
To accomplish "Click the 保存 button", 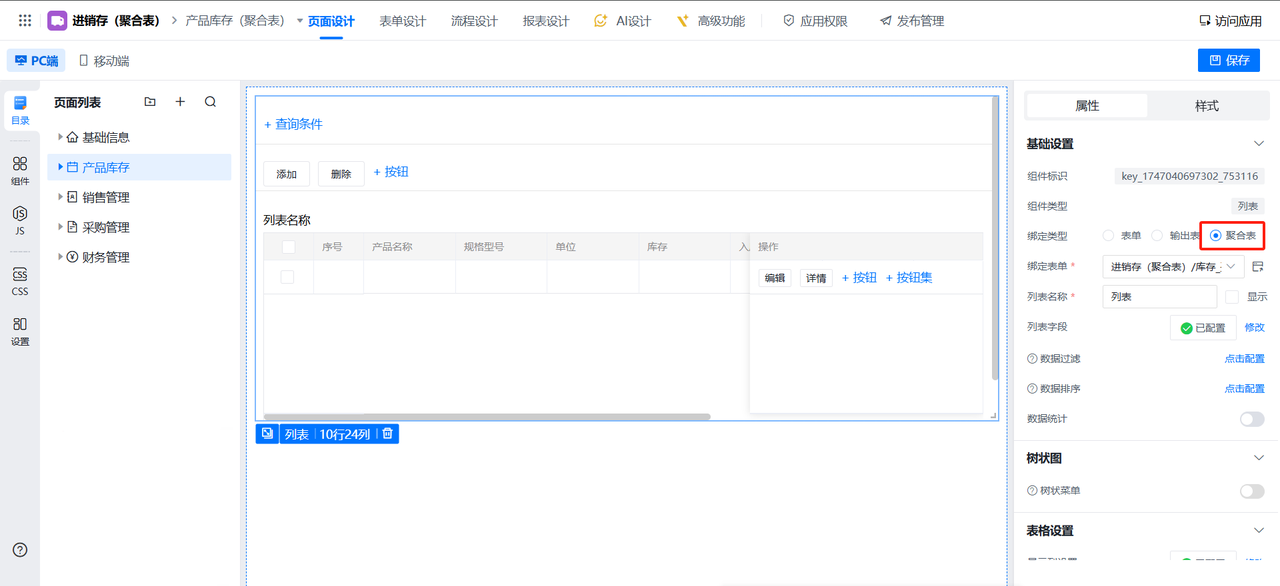I will click(1228, 60).
